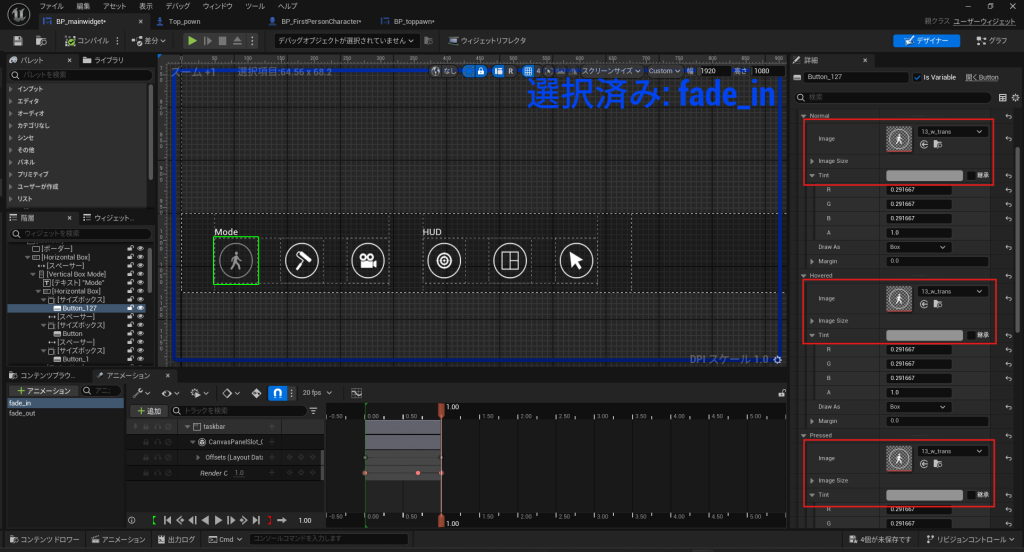
Task: Click the Save floppy disk icon
Action: [x=18, y=41]
